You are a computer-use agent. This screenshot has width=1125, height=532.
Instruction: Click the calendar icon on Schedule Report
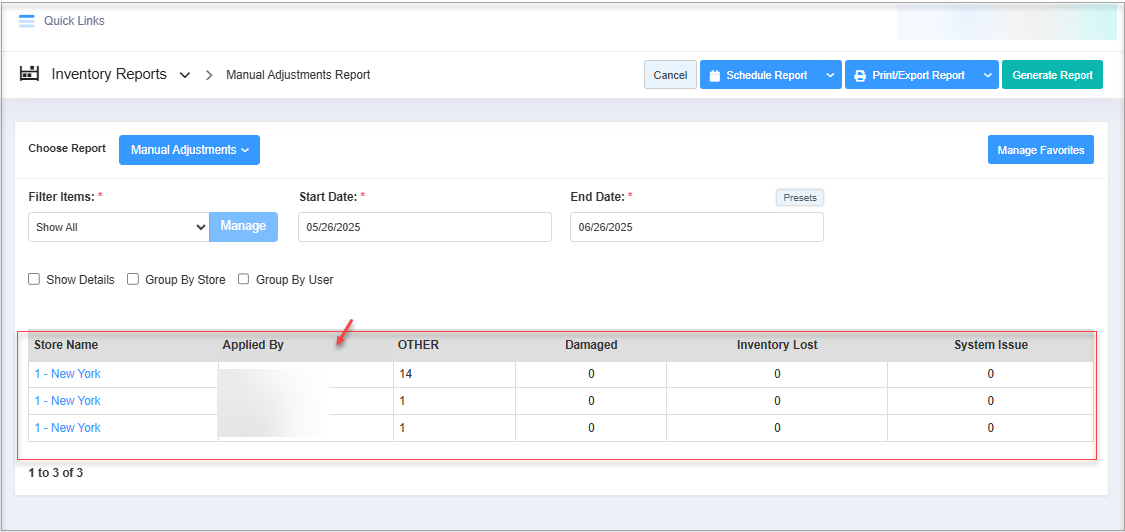pos(715,76)
